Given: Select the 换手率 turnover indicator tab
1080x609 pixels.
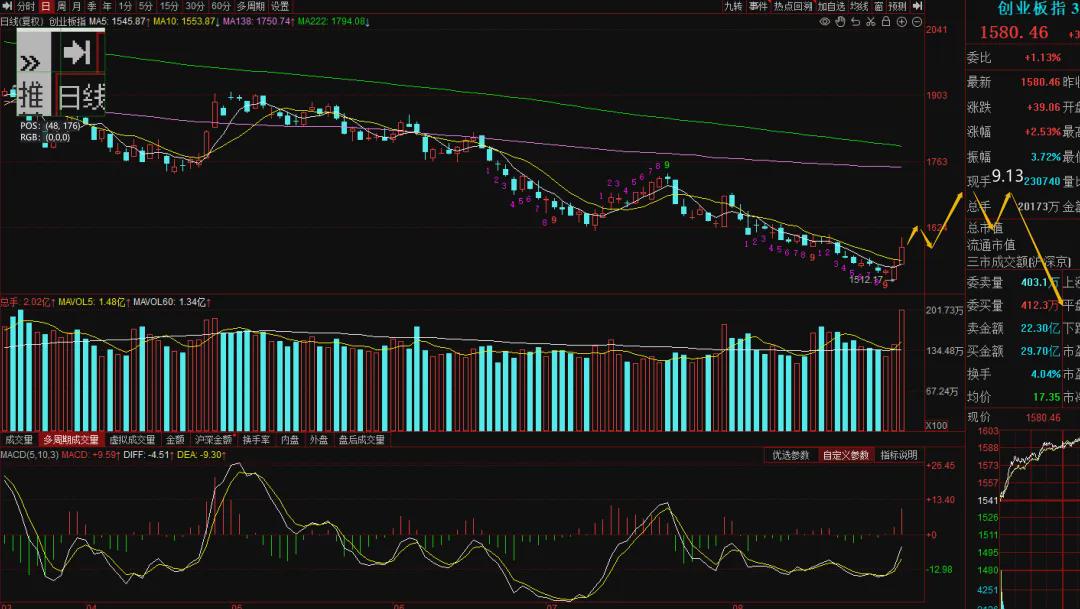Looking at the screenshot, I should coord(256,440).
